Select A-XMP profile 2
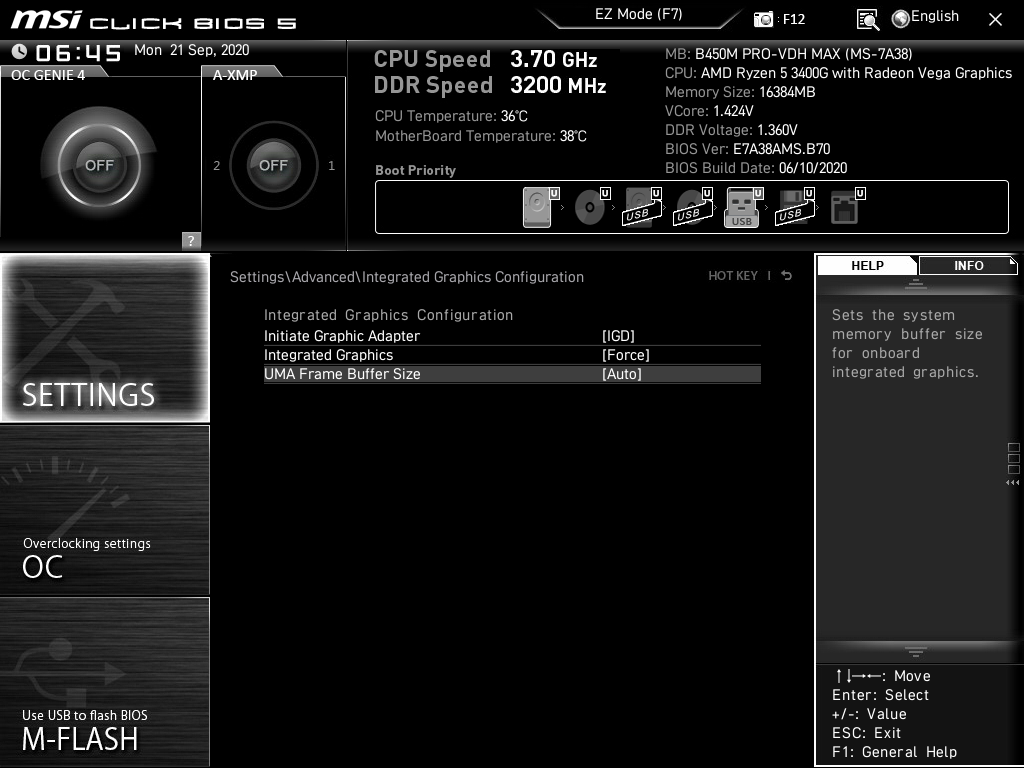 (x=216, y=166)
